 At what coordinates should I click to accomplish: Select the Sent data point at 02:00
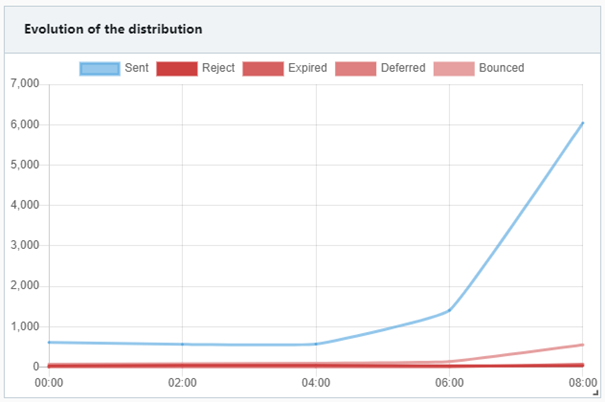coord(182,344)
